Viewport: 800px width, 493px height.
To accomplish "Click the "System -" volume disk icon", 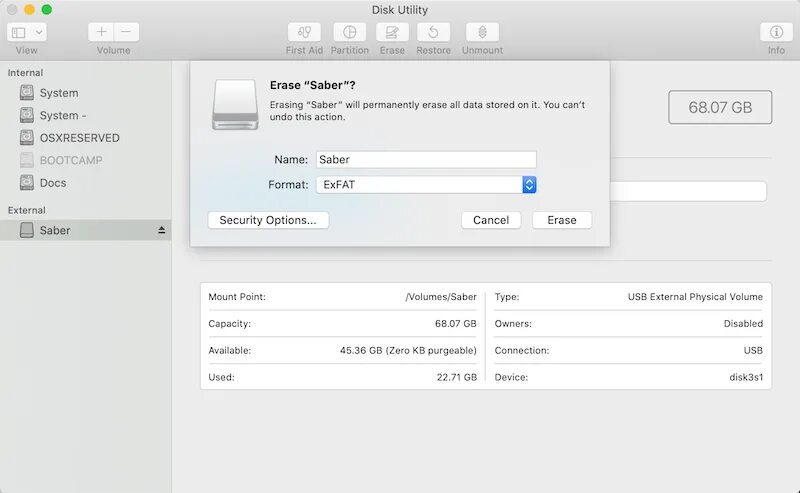I will pos(27,115).
